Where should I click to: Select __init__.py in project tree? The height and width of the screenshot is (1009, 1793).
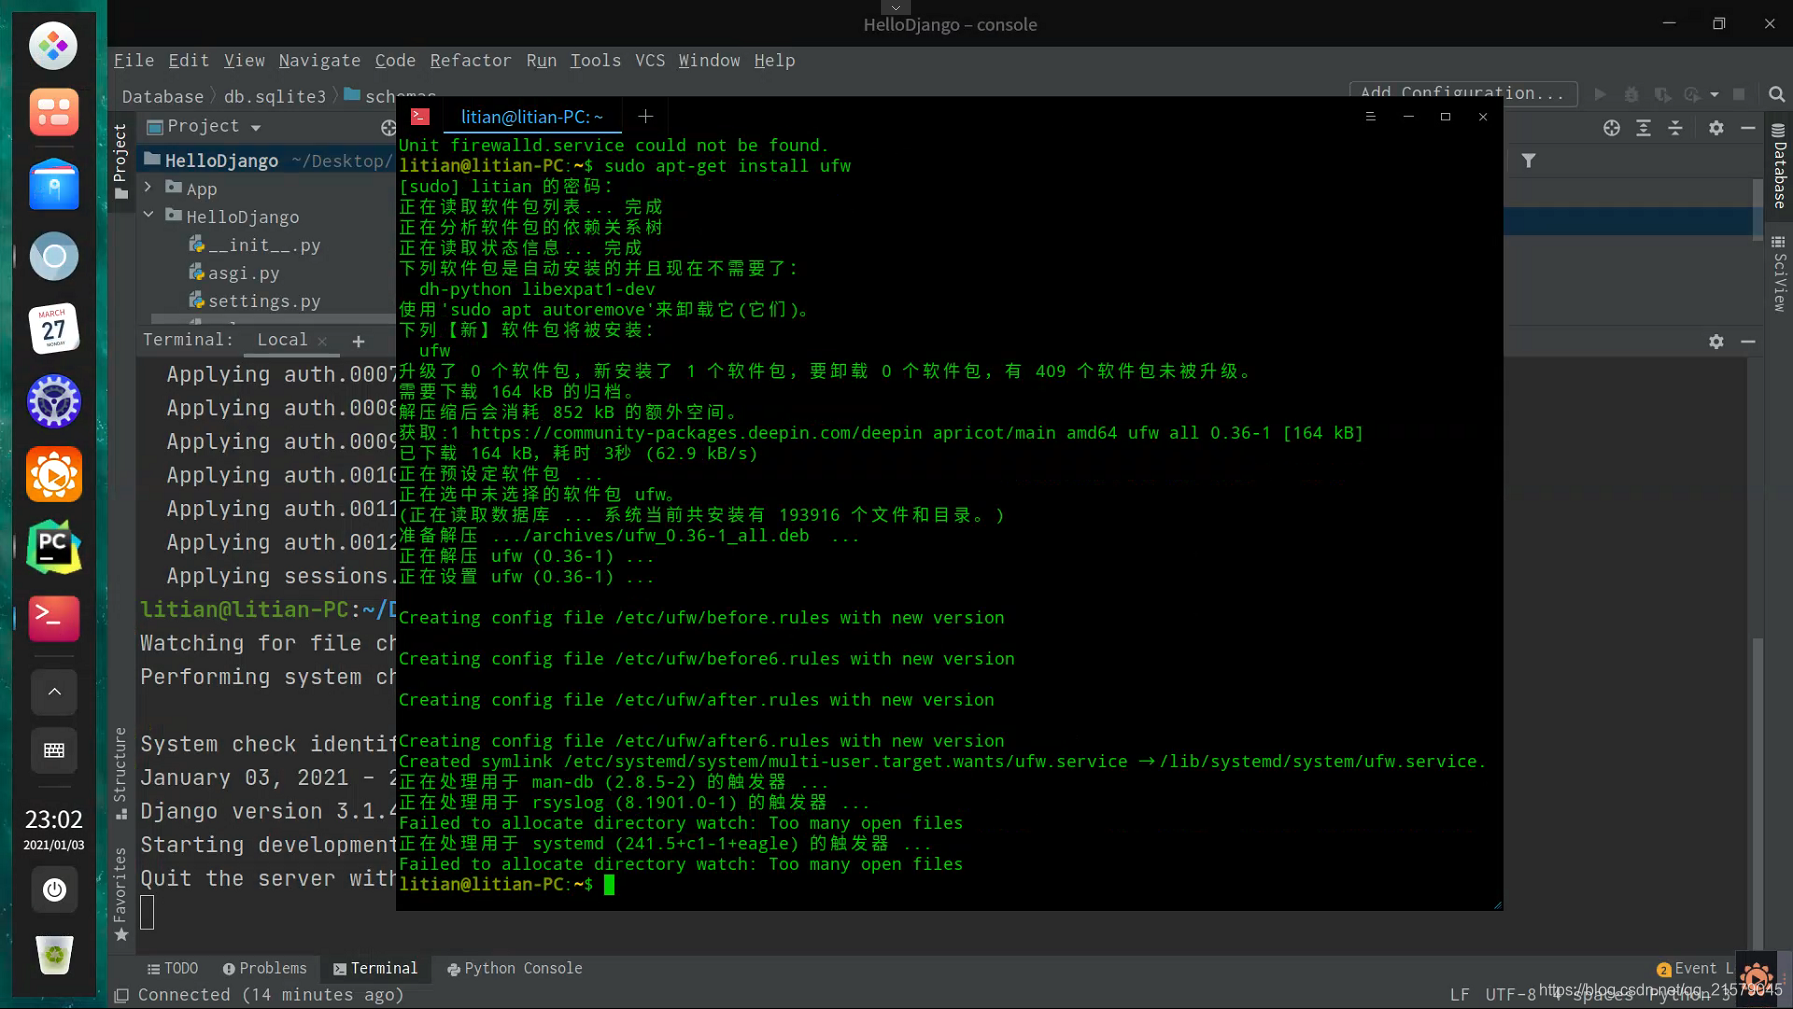click(x=264, y=244)
